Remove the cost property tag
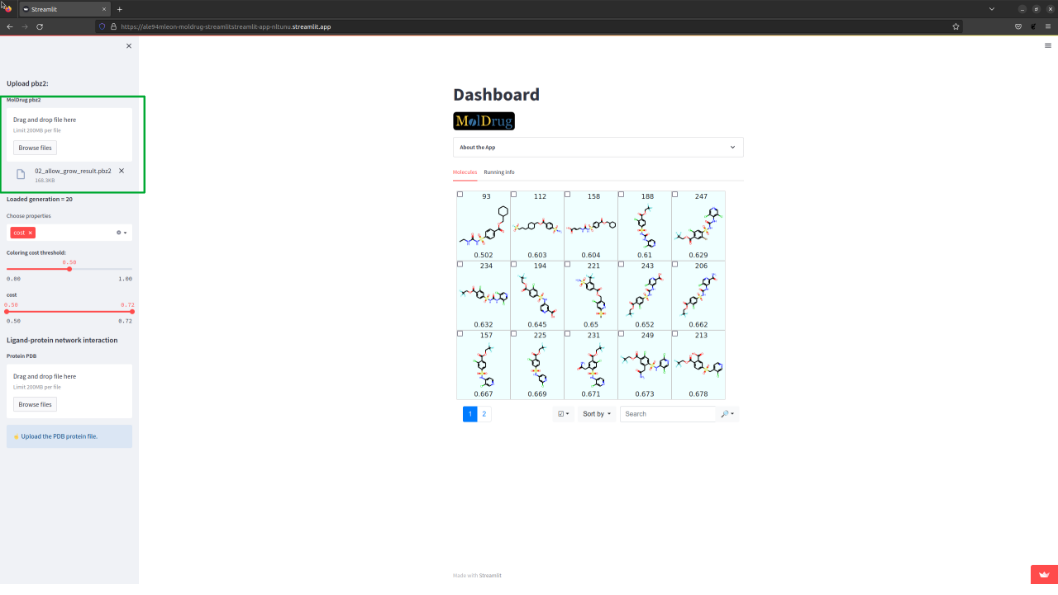This screenshot has width=1058, height=595. [x=30, y=233]
